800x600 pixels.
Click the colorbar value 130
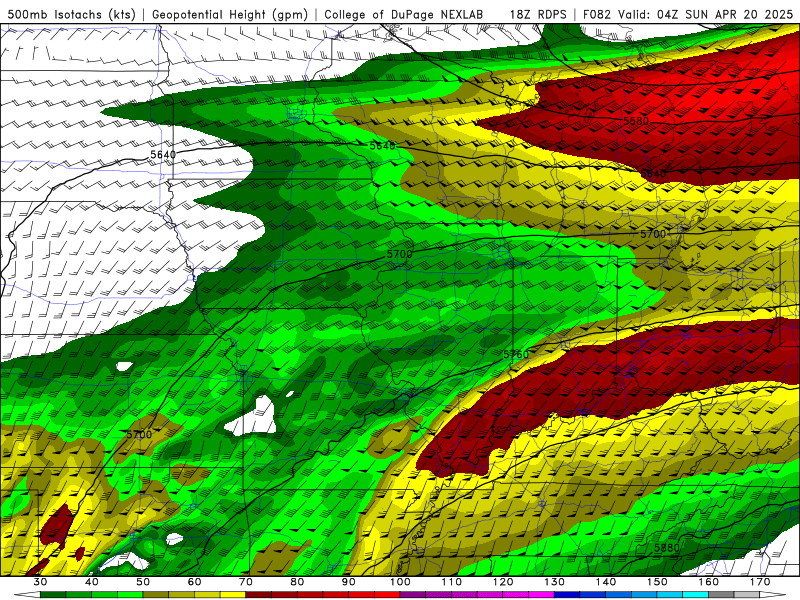pyautogui.click(x=555, y=582)
